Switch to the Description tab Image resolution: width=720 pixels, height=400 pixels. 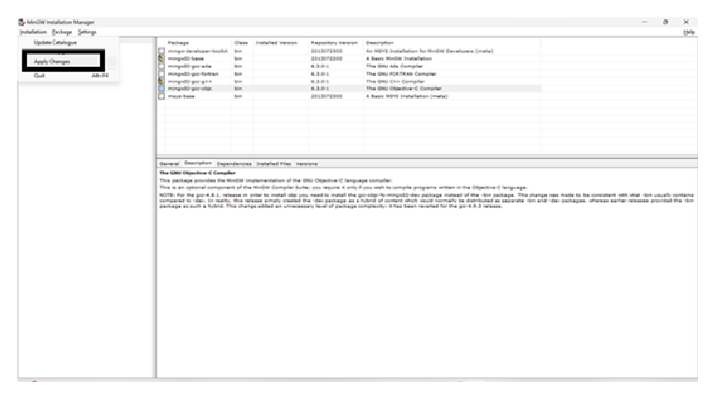click(198, 163)
